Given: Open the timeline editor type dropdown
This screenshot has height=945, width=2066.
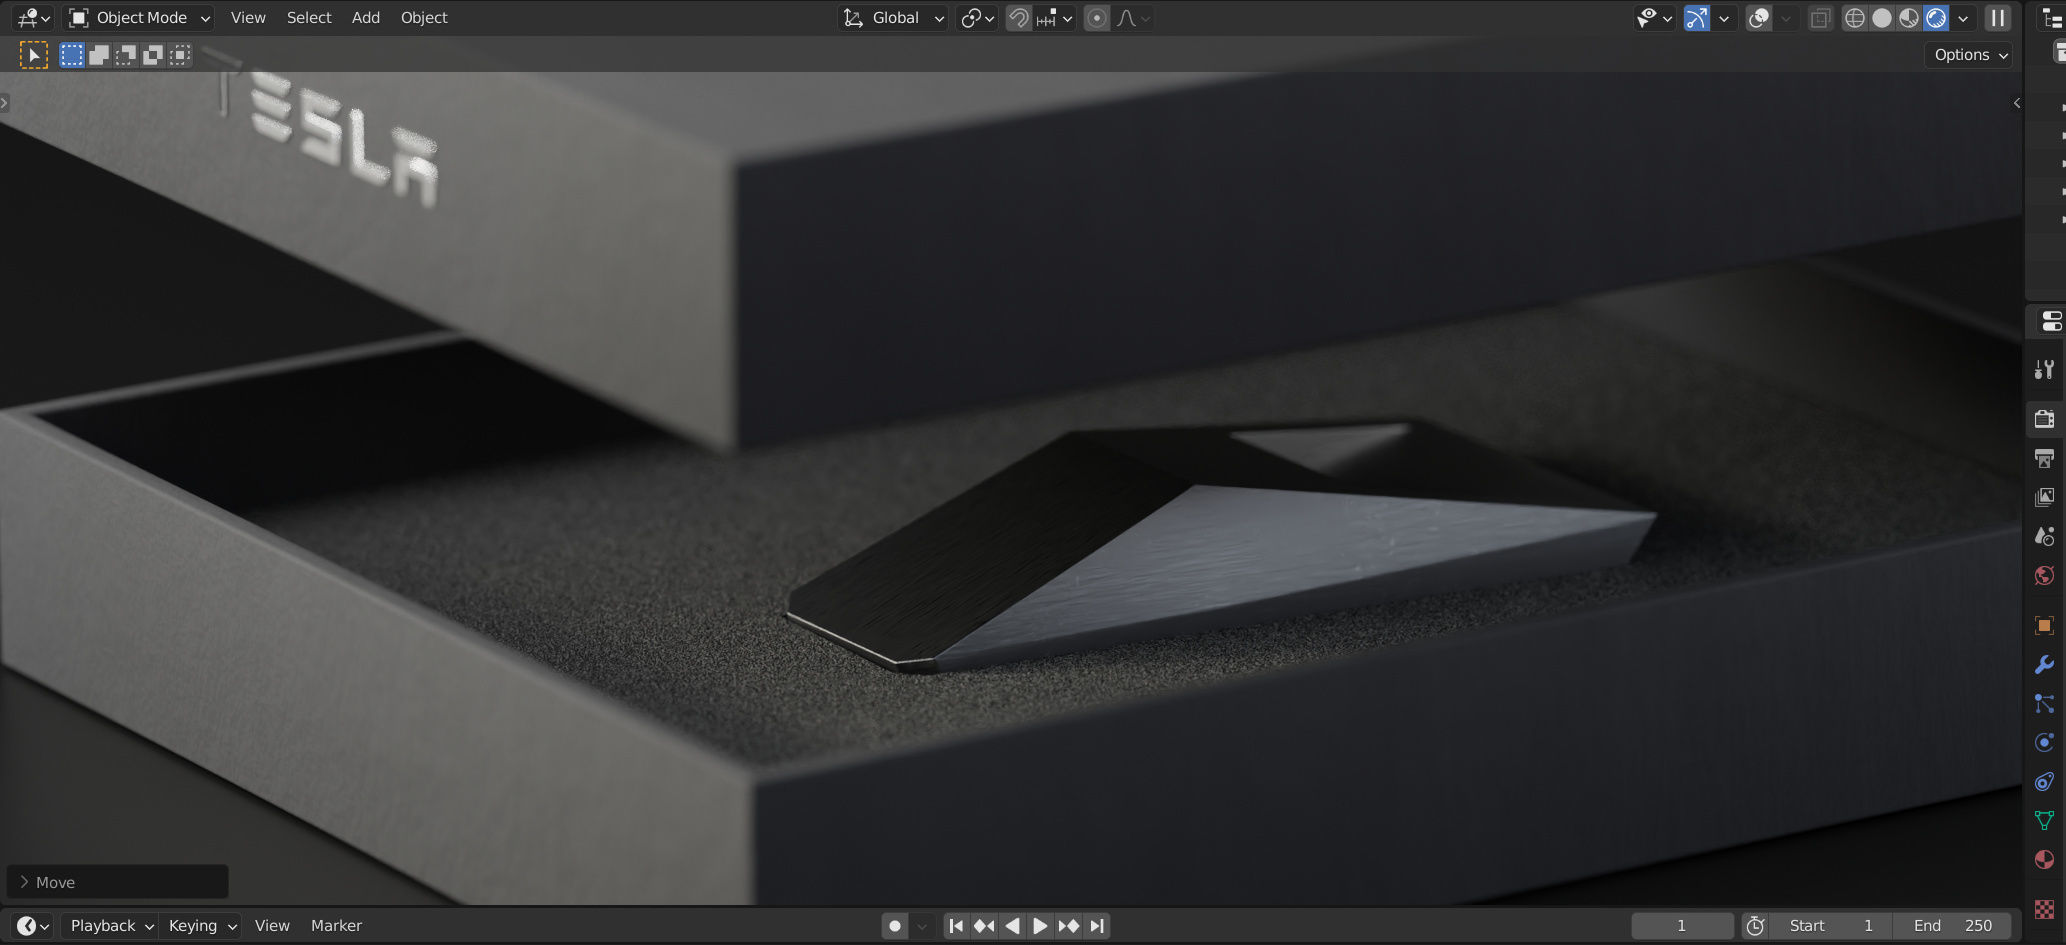Looking at the screenshot, I should coord(33,926).
